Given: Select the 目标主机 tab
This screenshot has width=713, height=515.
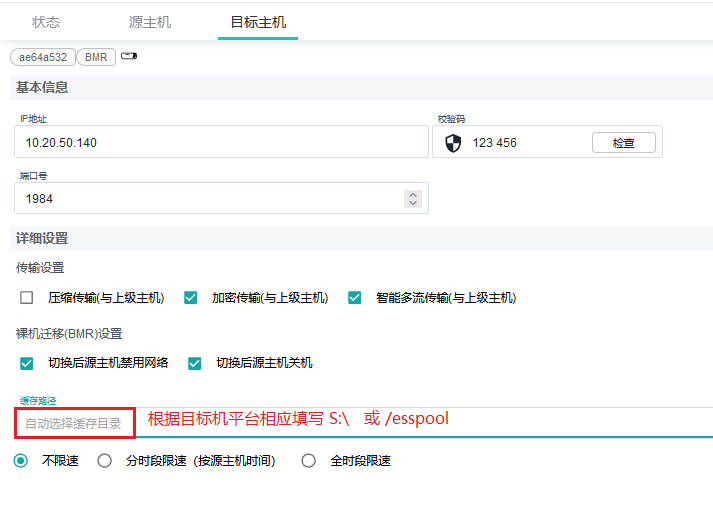Looking at the screenshot, I should (257, 21).
